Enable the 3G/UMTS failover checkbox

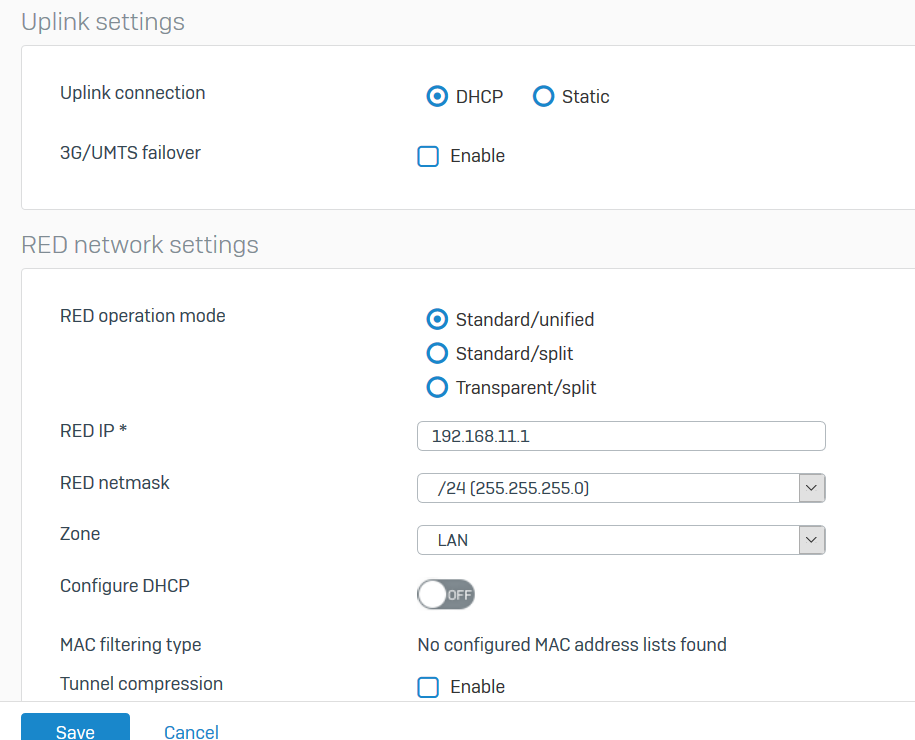click(428, 156)
